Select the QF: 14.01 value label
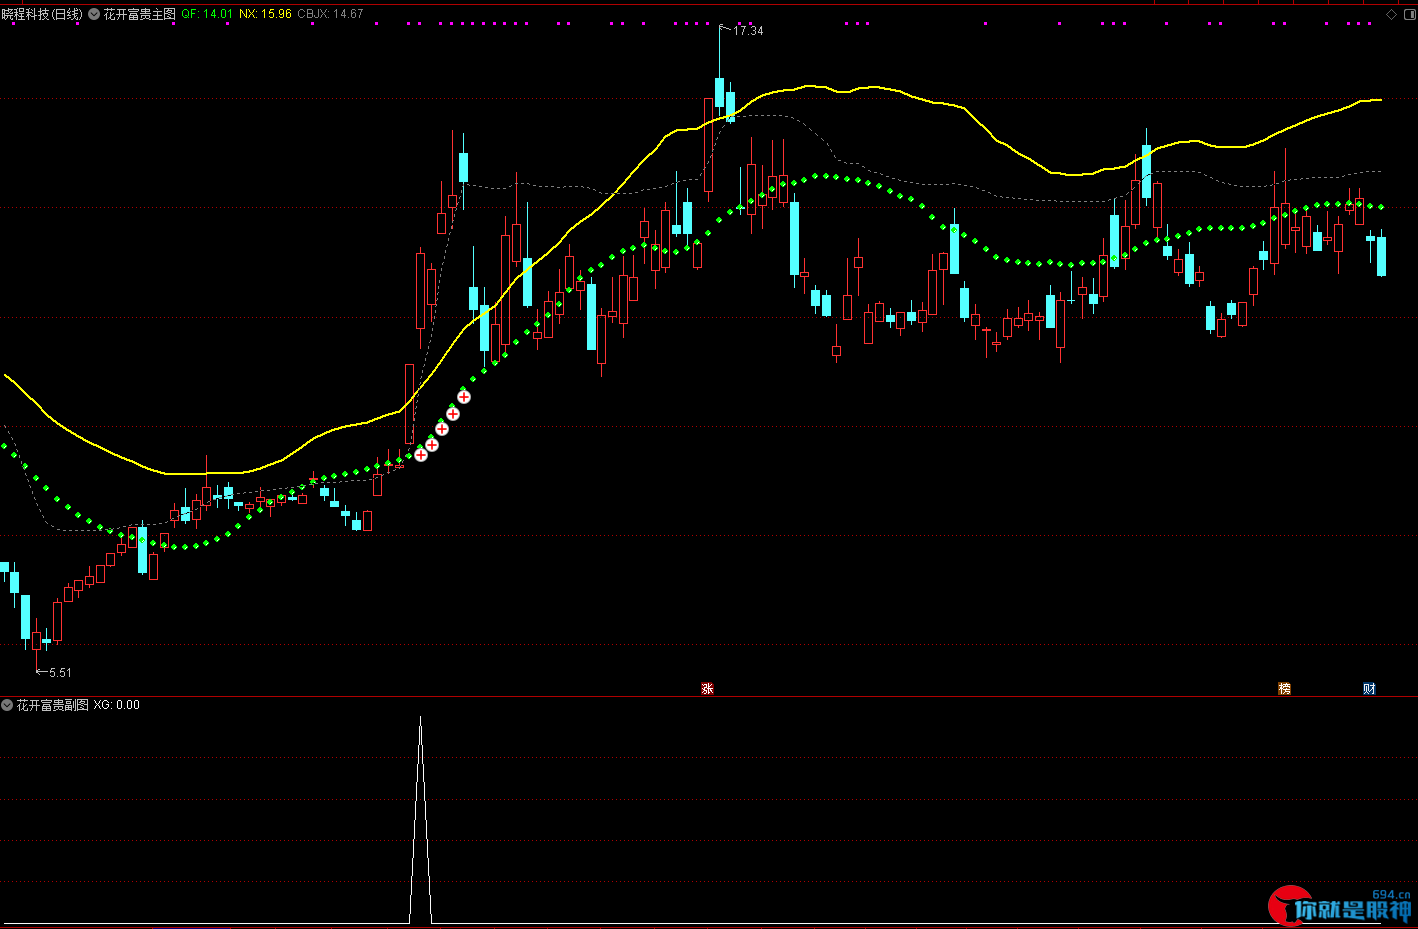This screenshot has width=1418, height=929. tap(207, 14)
